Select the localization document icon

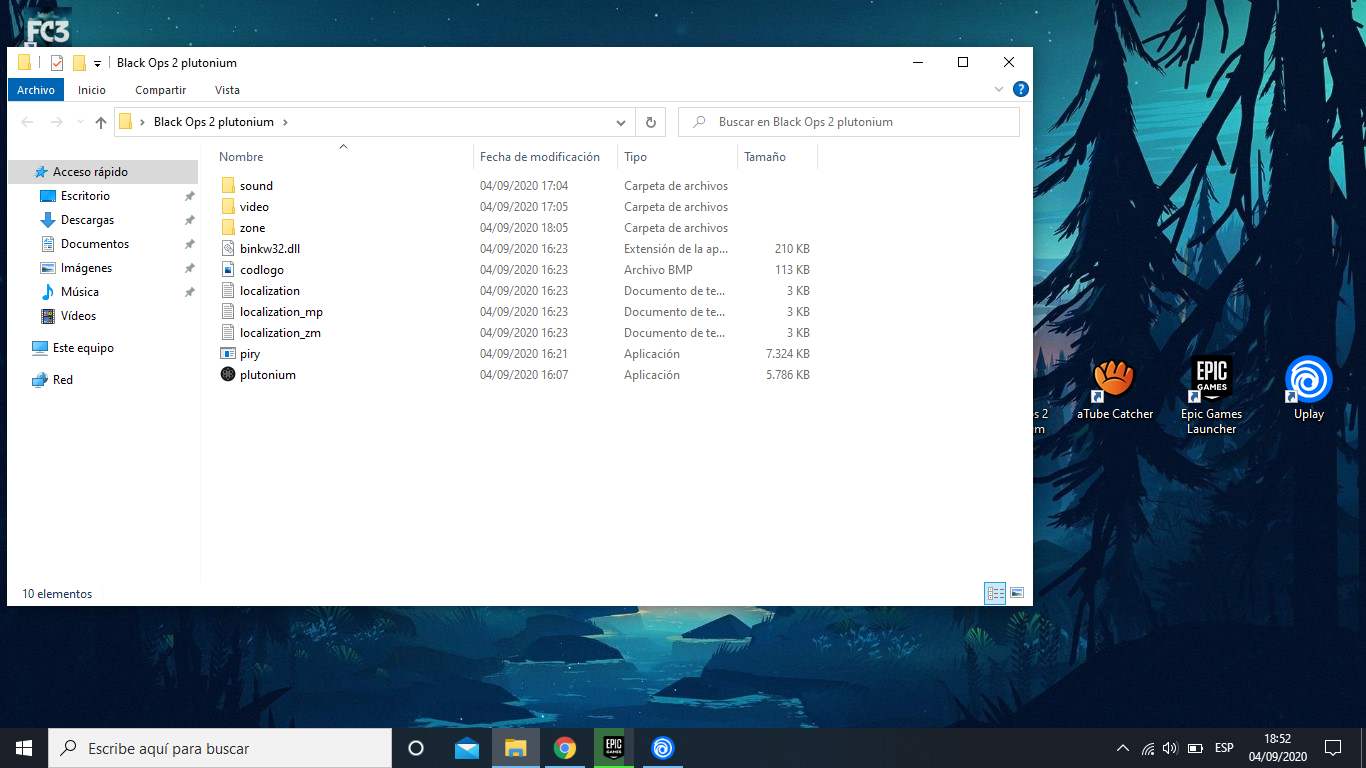[228, 291]
